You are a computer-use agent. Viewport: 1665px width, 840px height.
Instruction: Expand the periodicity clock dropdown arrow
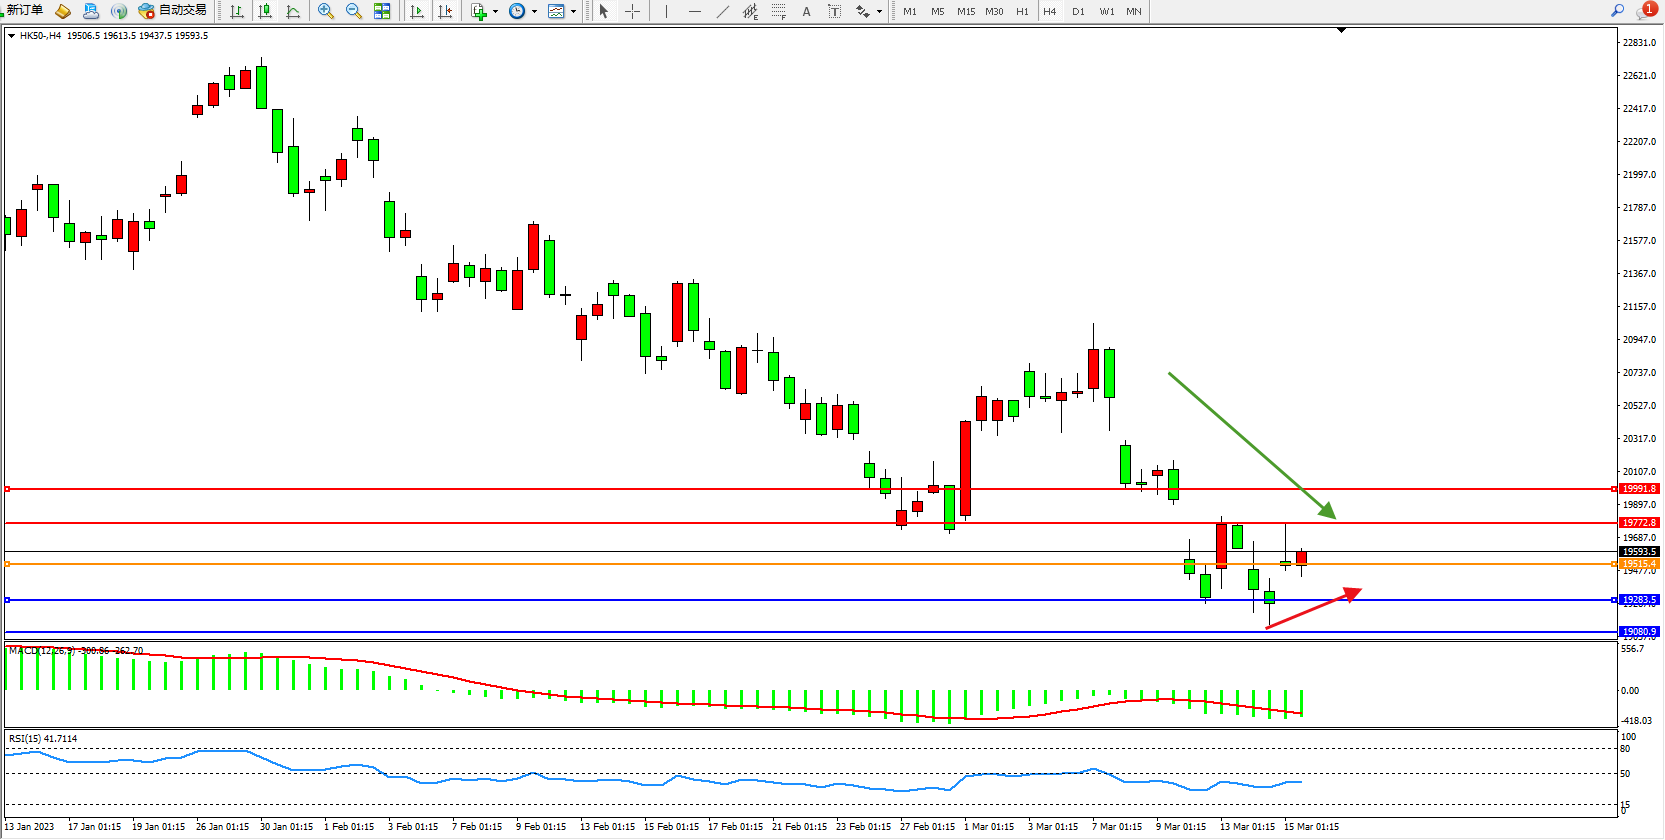point(534,12)
